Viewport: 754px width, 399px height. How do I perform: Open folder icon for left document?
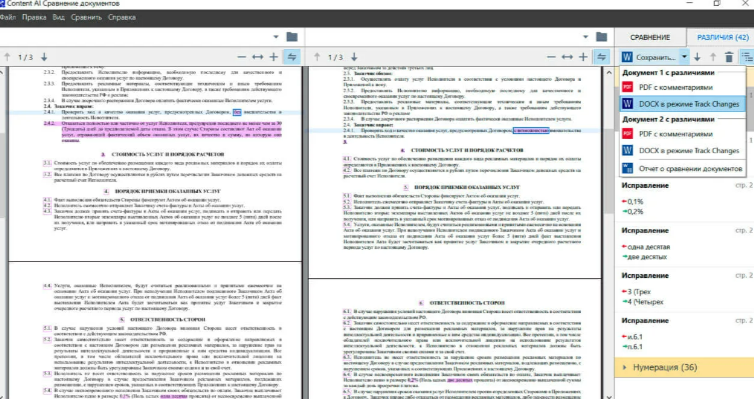pos(292,37)
